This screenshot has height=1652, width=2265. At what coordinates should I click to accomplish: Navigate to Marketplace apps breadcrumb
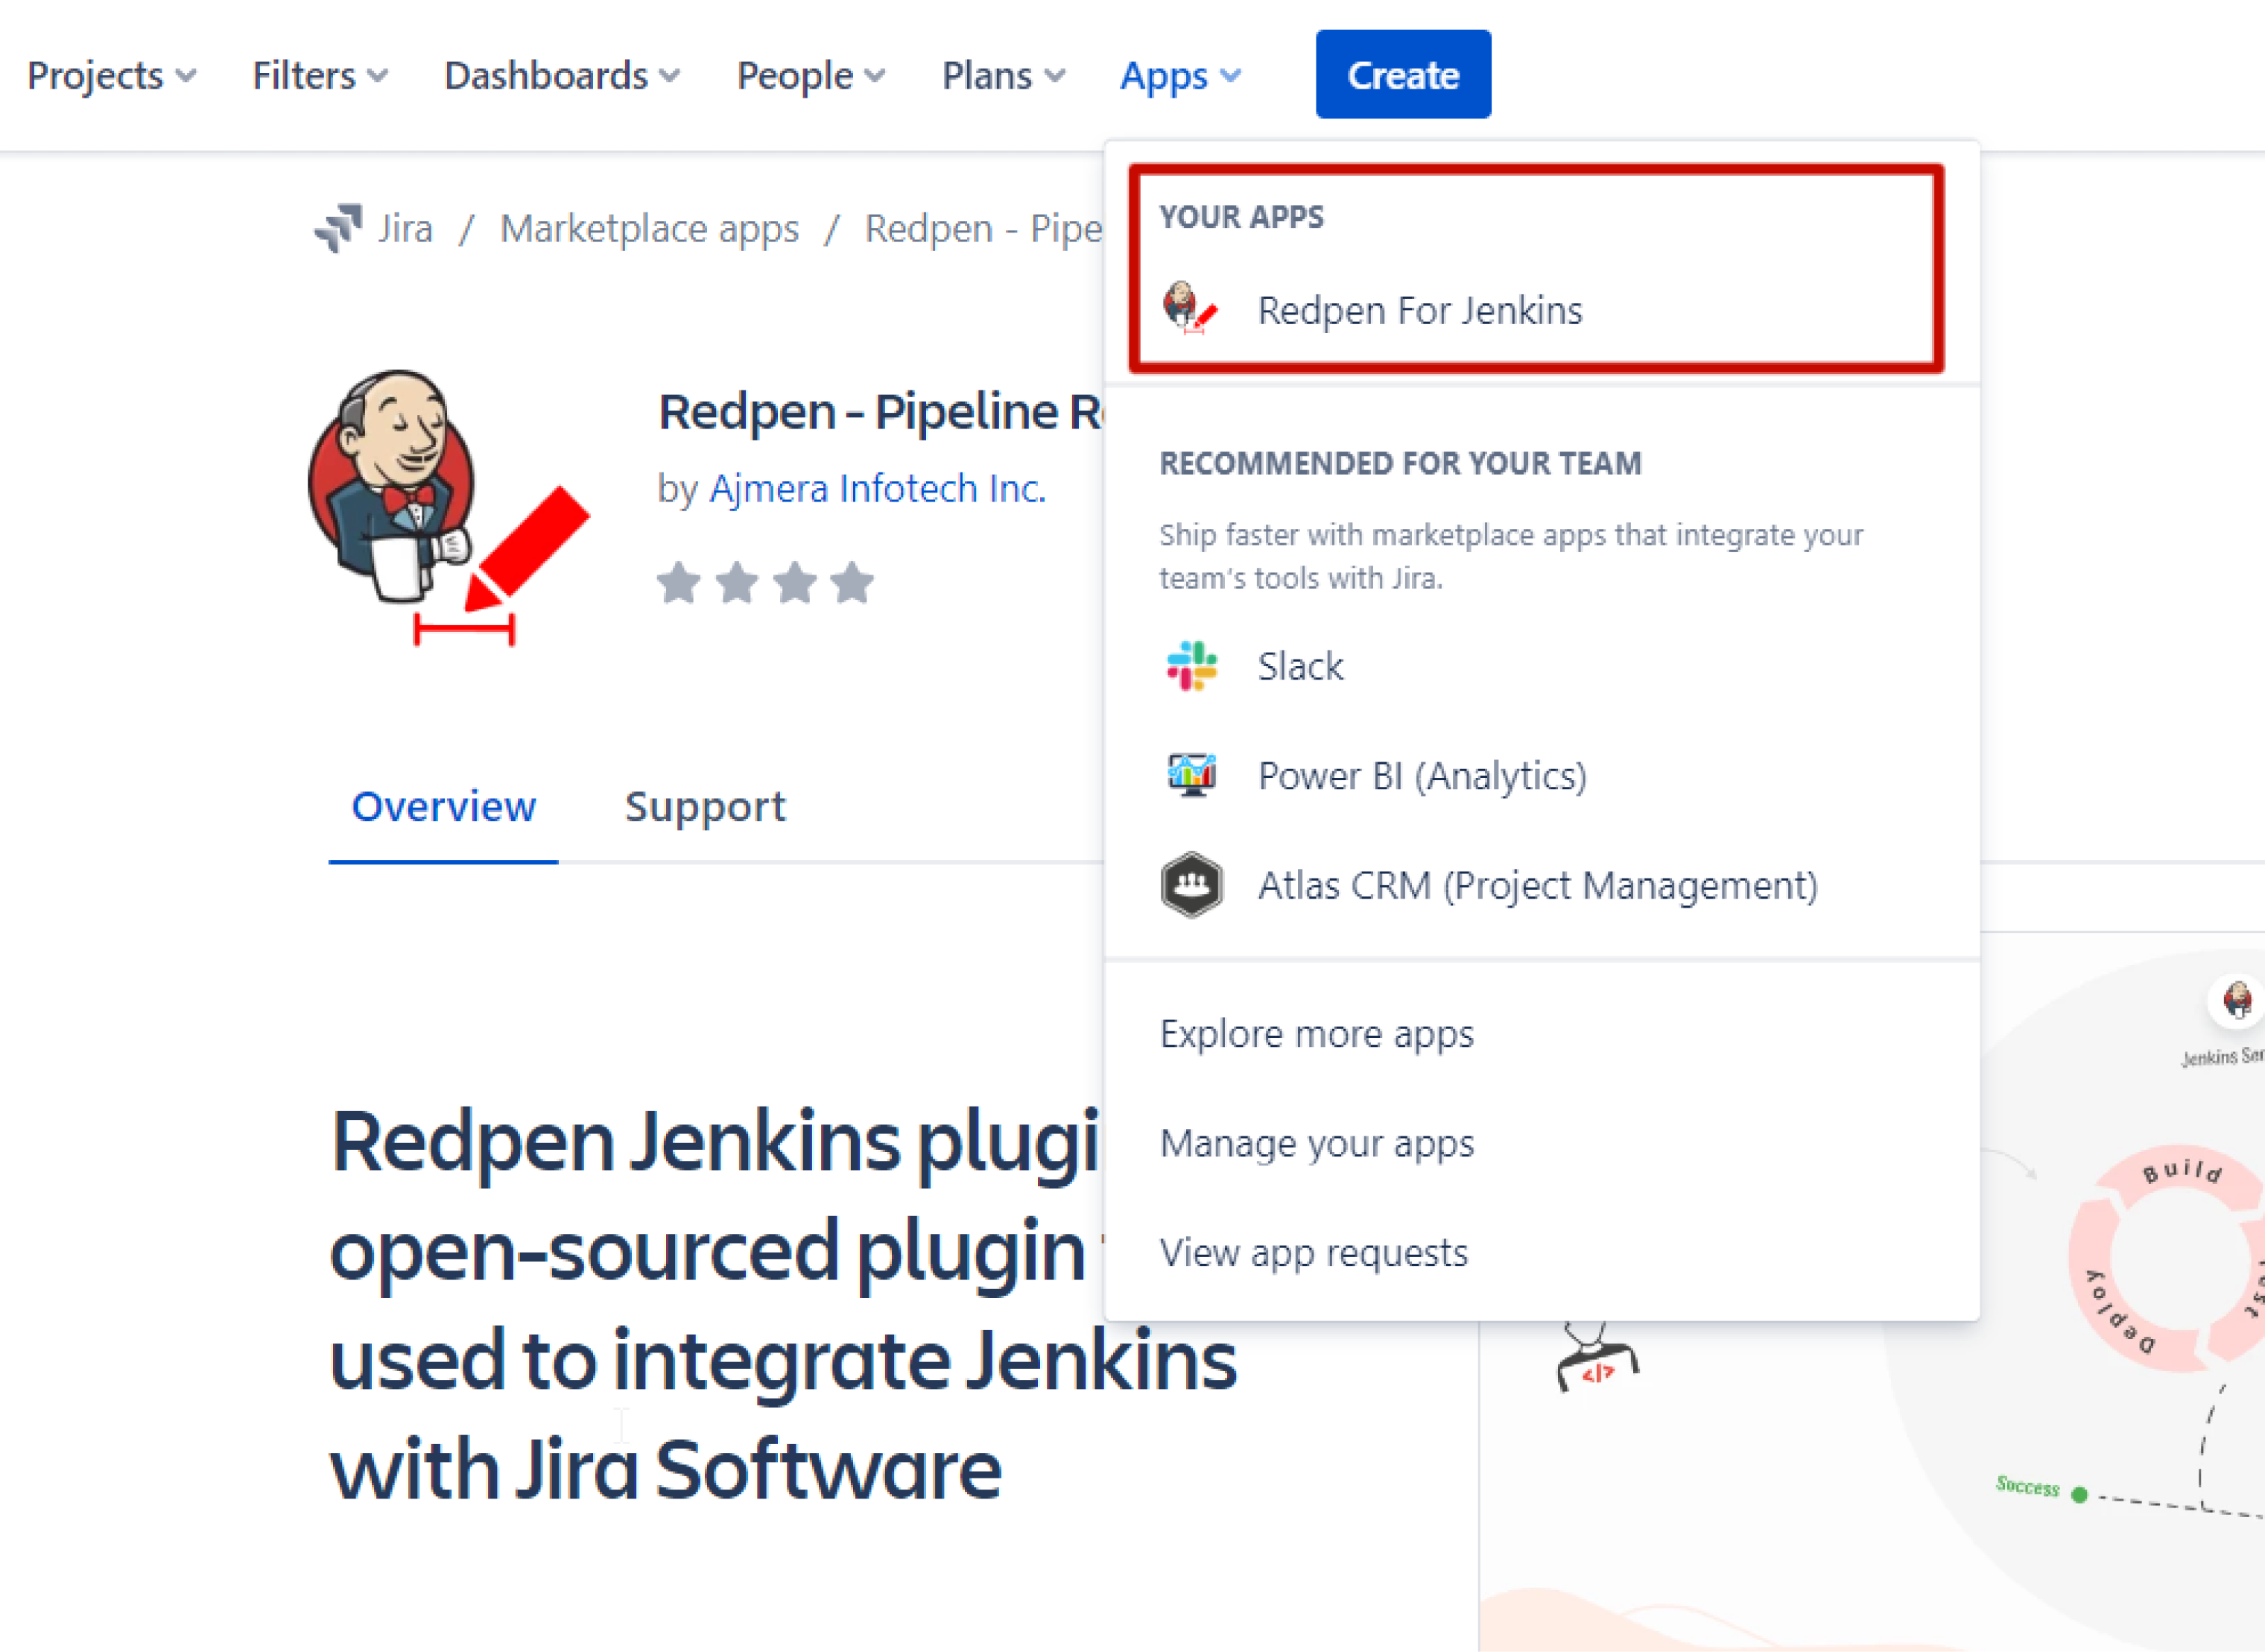649,228
